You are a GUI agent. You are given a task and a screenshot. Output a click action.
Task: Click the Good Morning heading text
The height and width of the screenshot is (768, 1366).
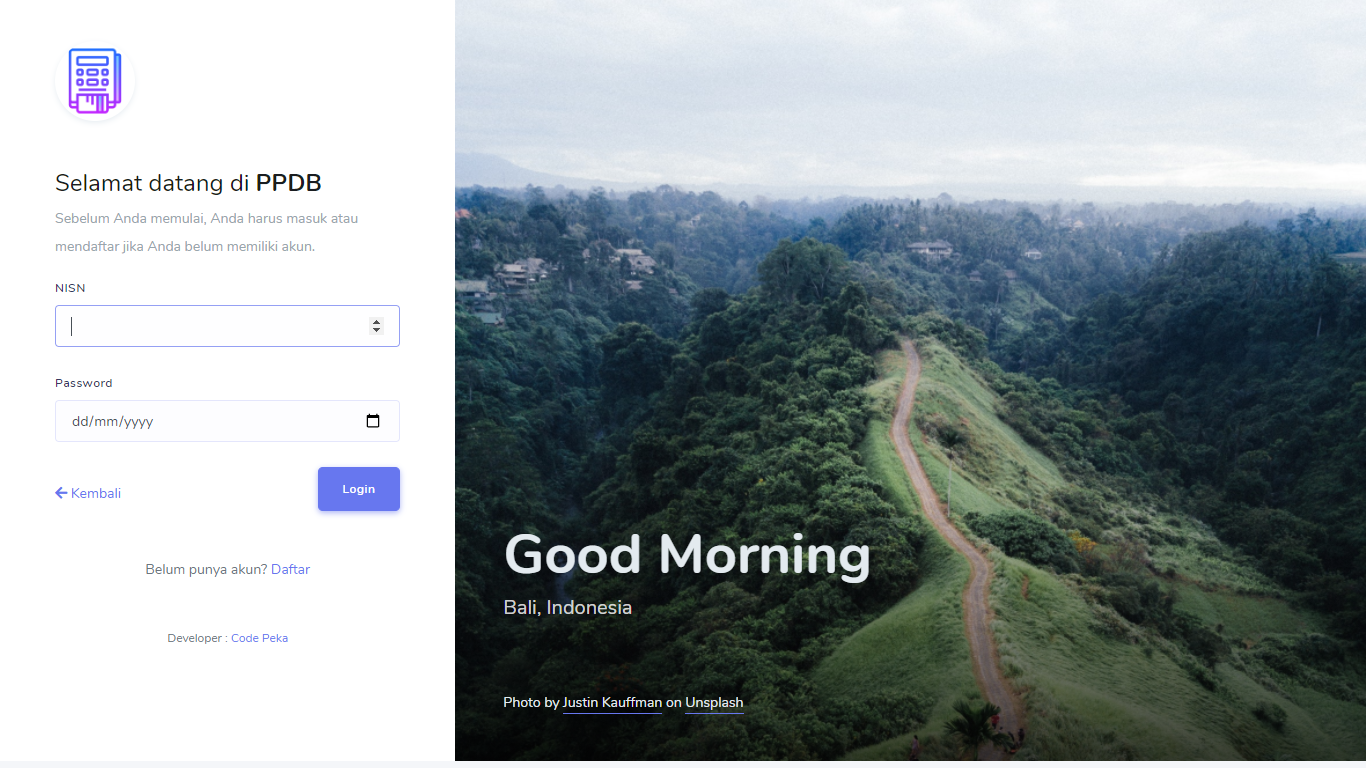[x=687, y=554]
